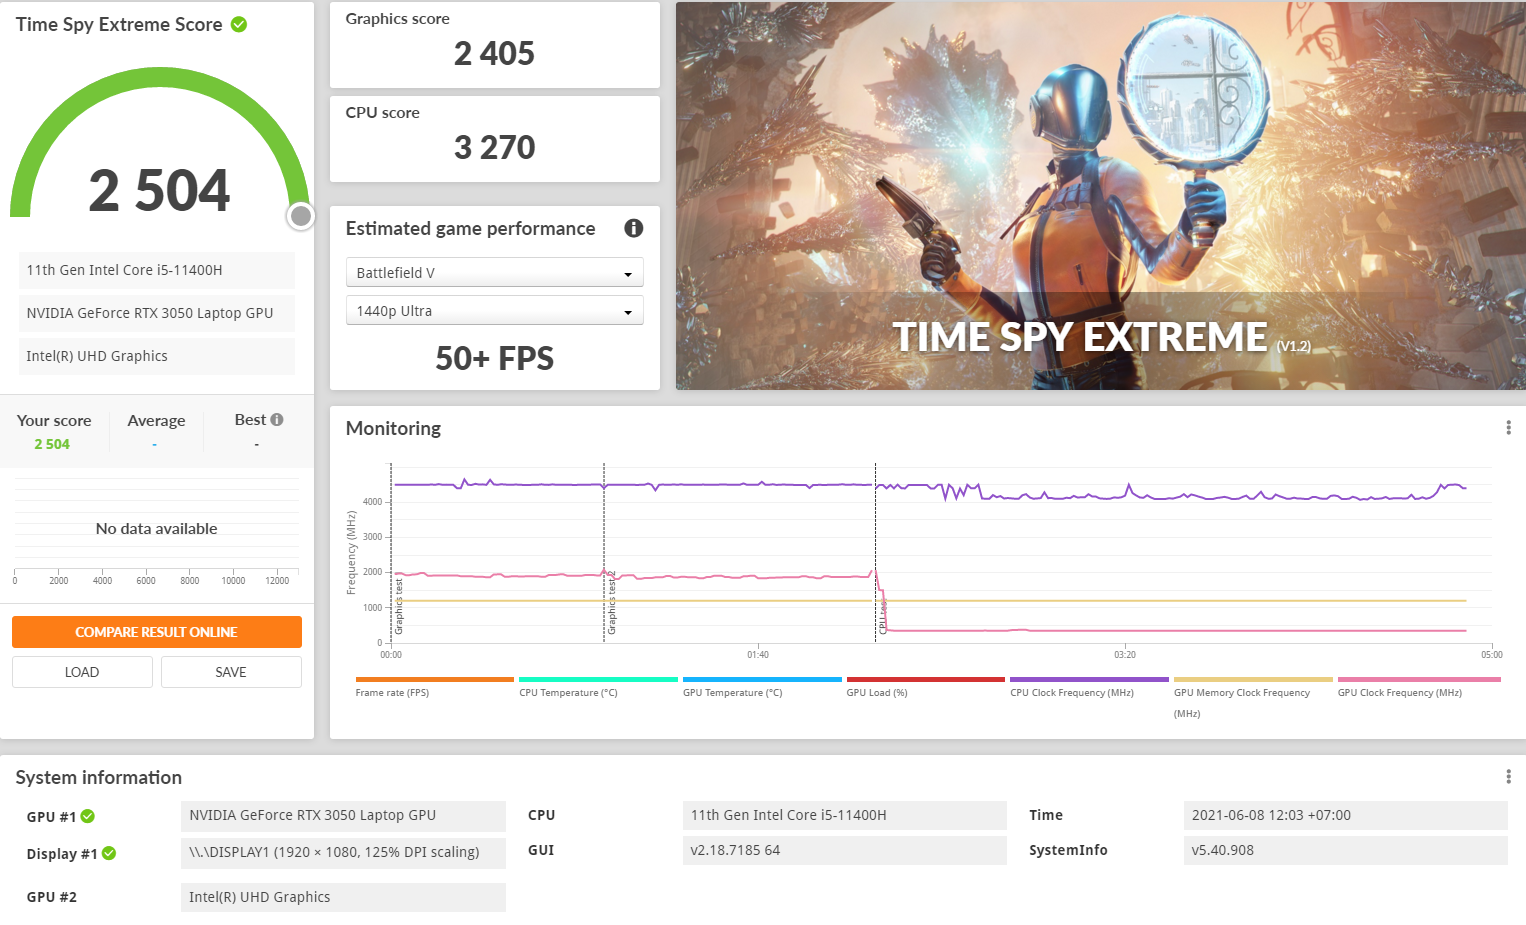Click the large 2 504 gauge score
This screenshot has height=925, width=1526.
coord(159,190)
